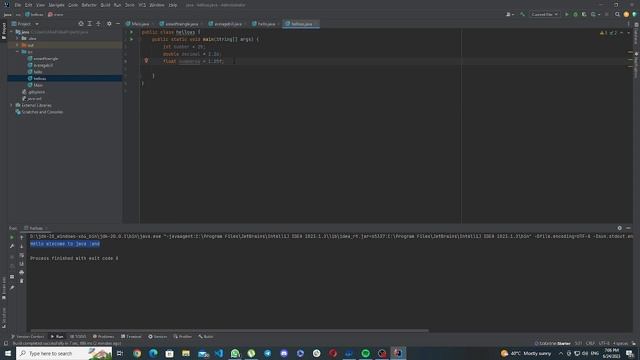The width and height of the screenshot is (640, 360).
Task: Open the Build menu
Action: pyautogui.click(x=105, y=5)
